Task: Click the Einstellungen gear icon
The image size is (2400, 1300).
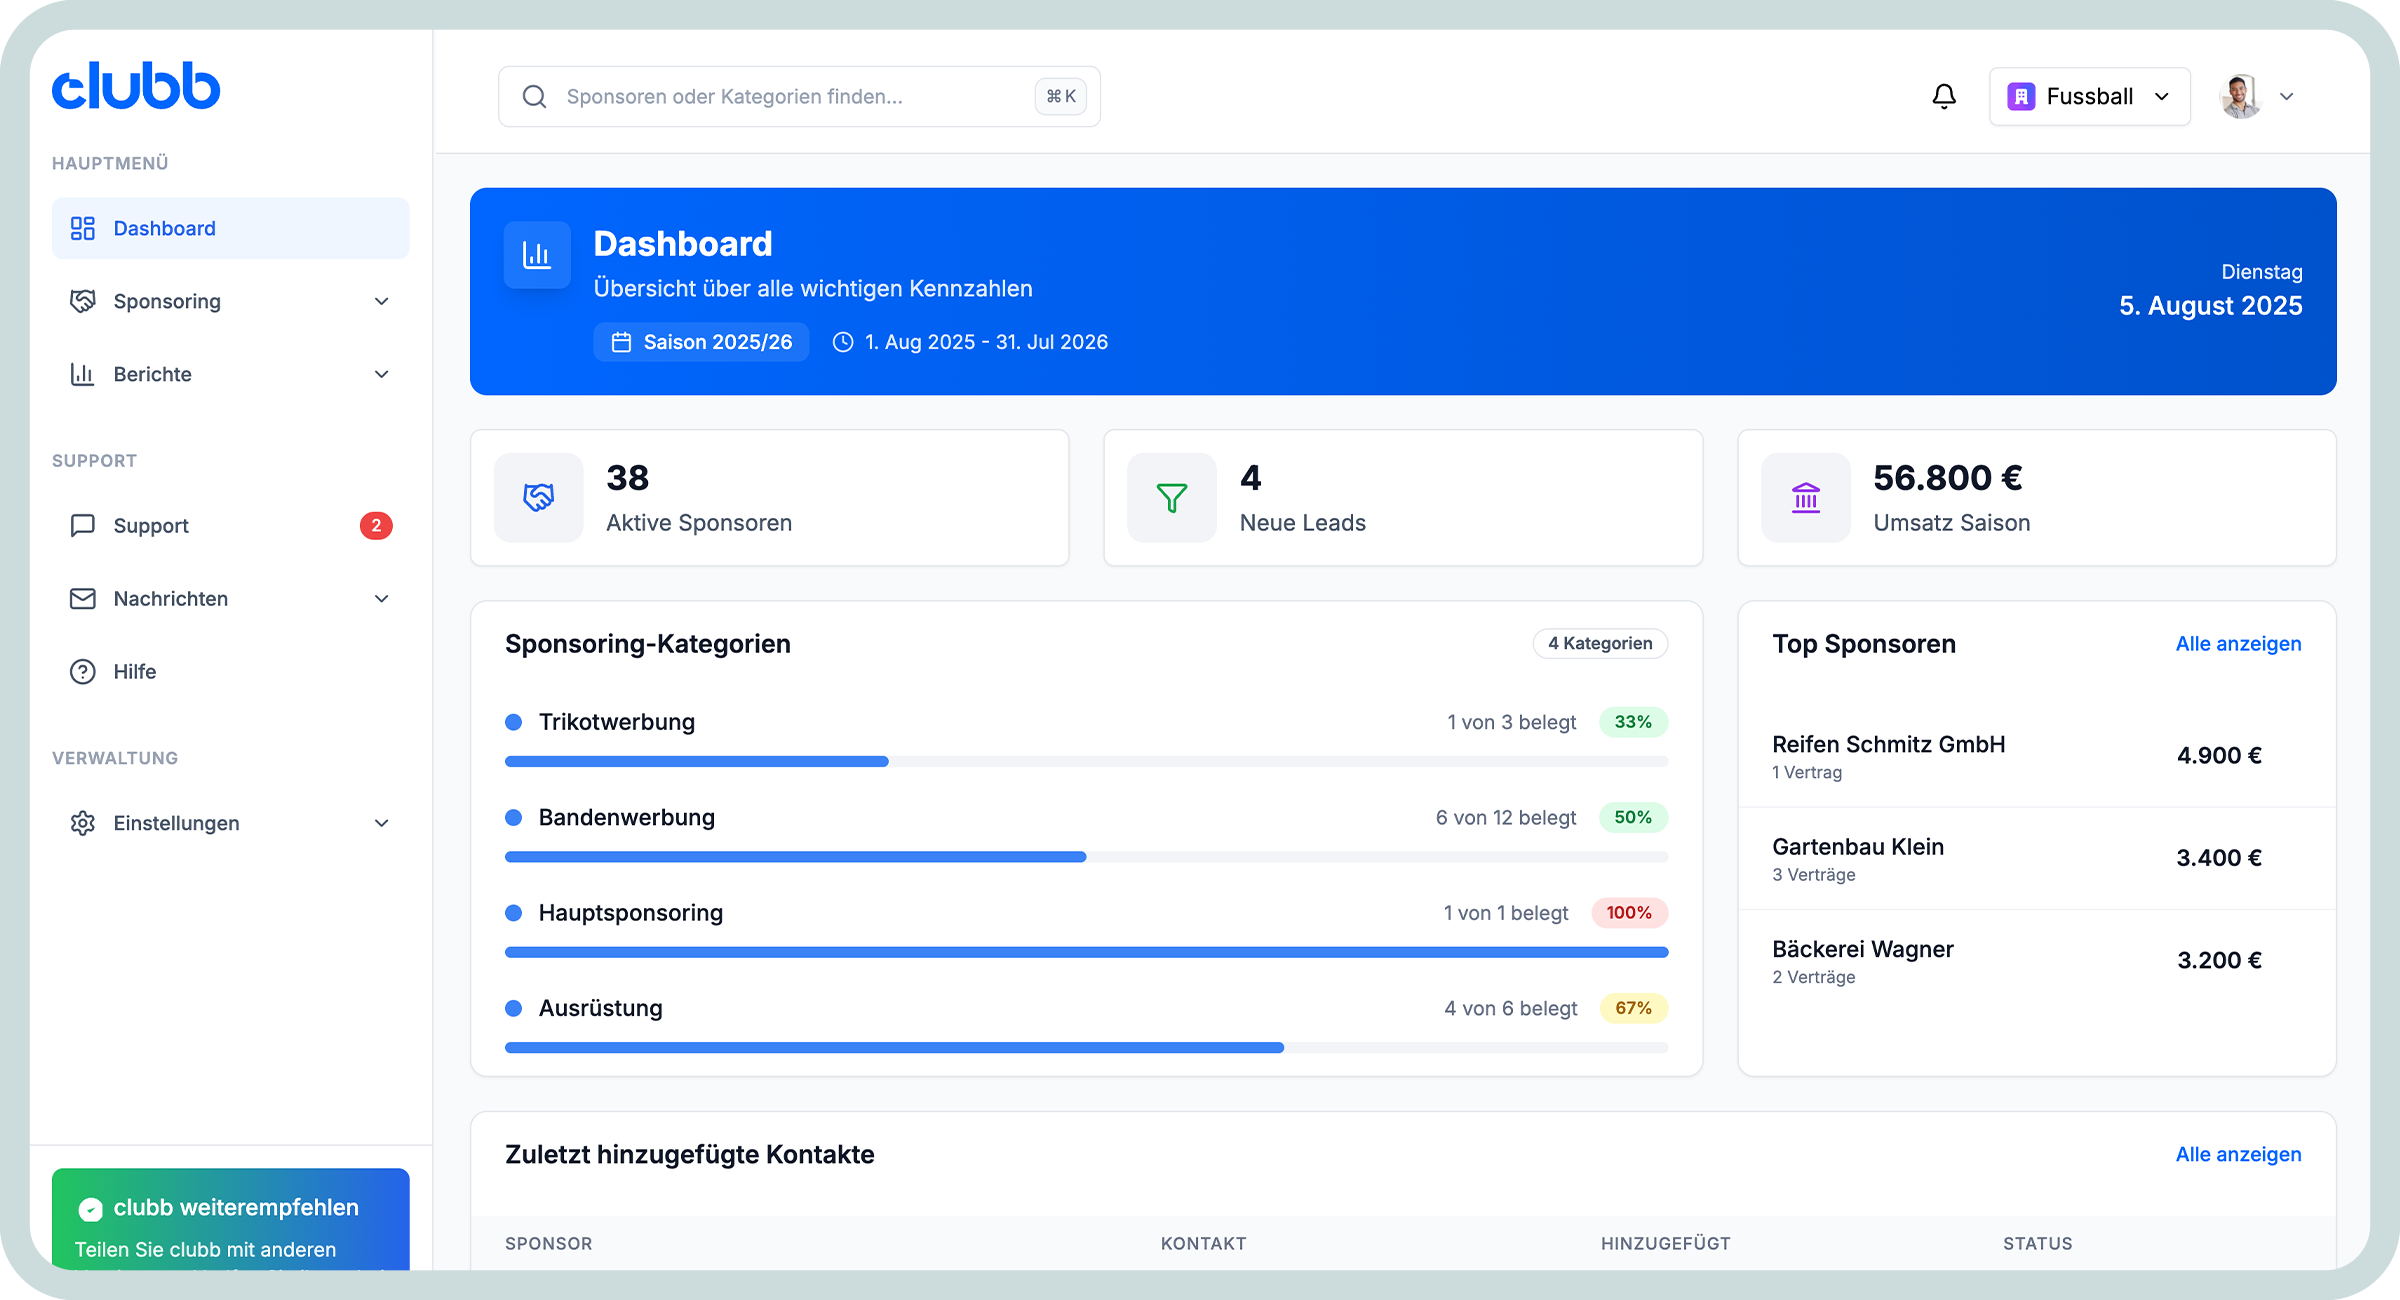Action: pos(82,823)
